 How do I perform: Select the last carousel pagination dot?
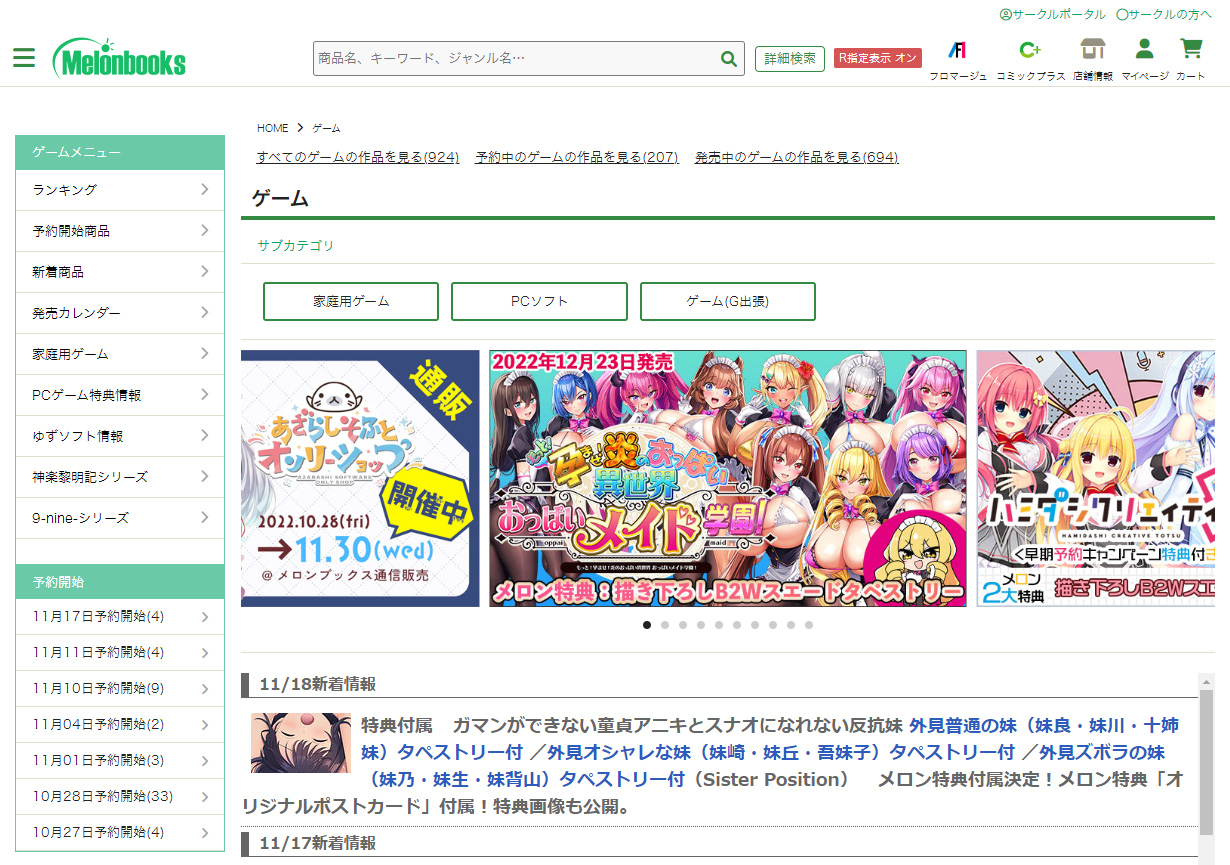tap(809, 625)
